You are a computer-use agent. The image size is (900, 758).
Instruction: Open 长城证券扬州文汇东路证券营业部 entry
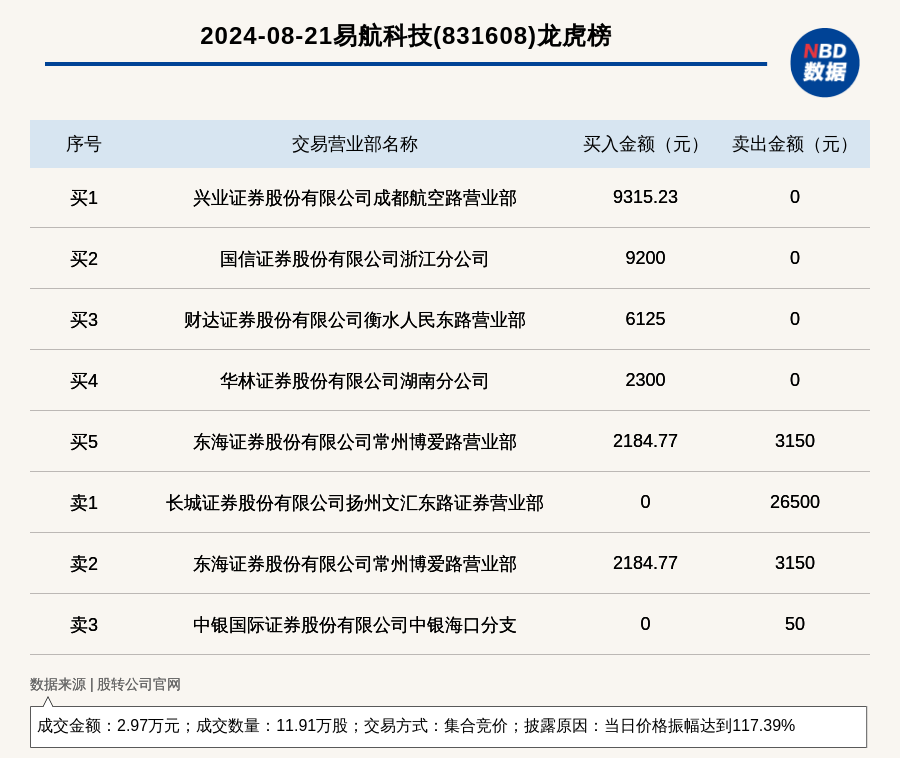pyautogui.click(x=354, y=503)
